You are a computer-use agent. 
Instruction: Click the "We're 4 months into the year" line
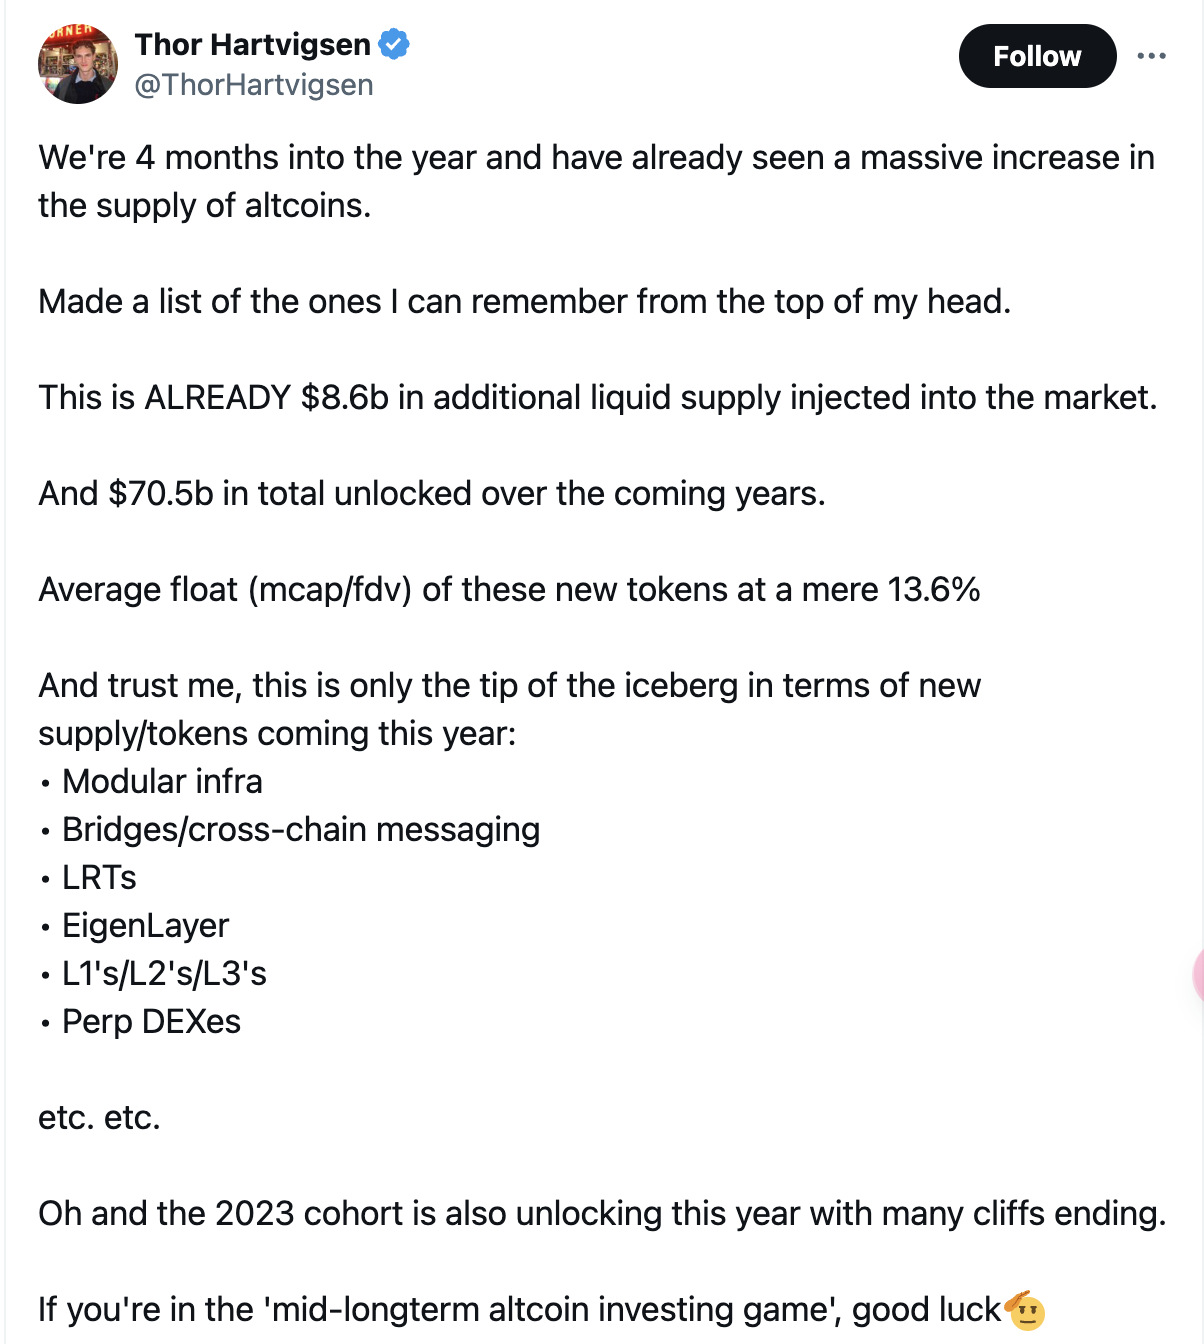596,158
